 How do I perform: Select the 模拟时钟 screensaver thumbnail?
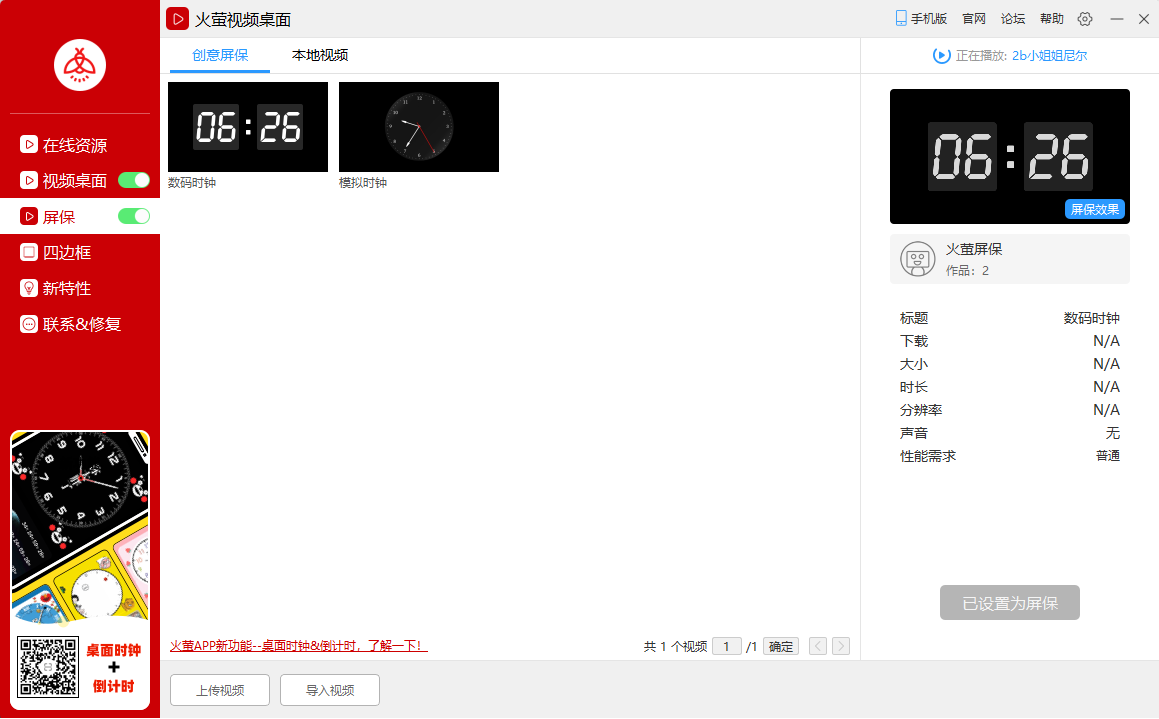[x=418, y=127]
